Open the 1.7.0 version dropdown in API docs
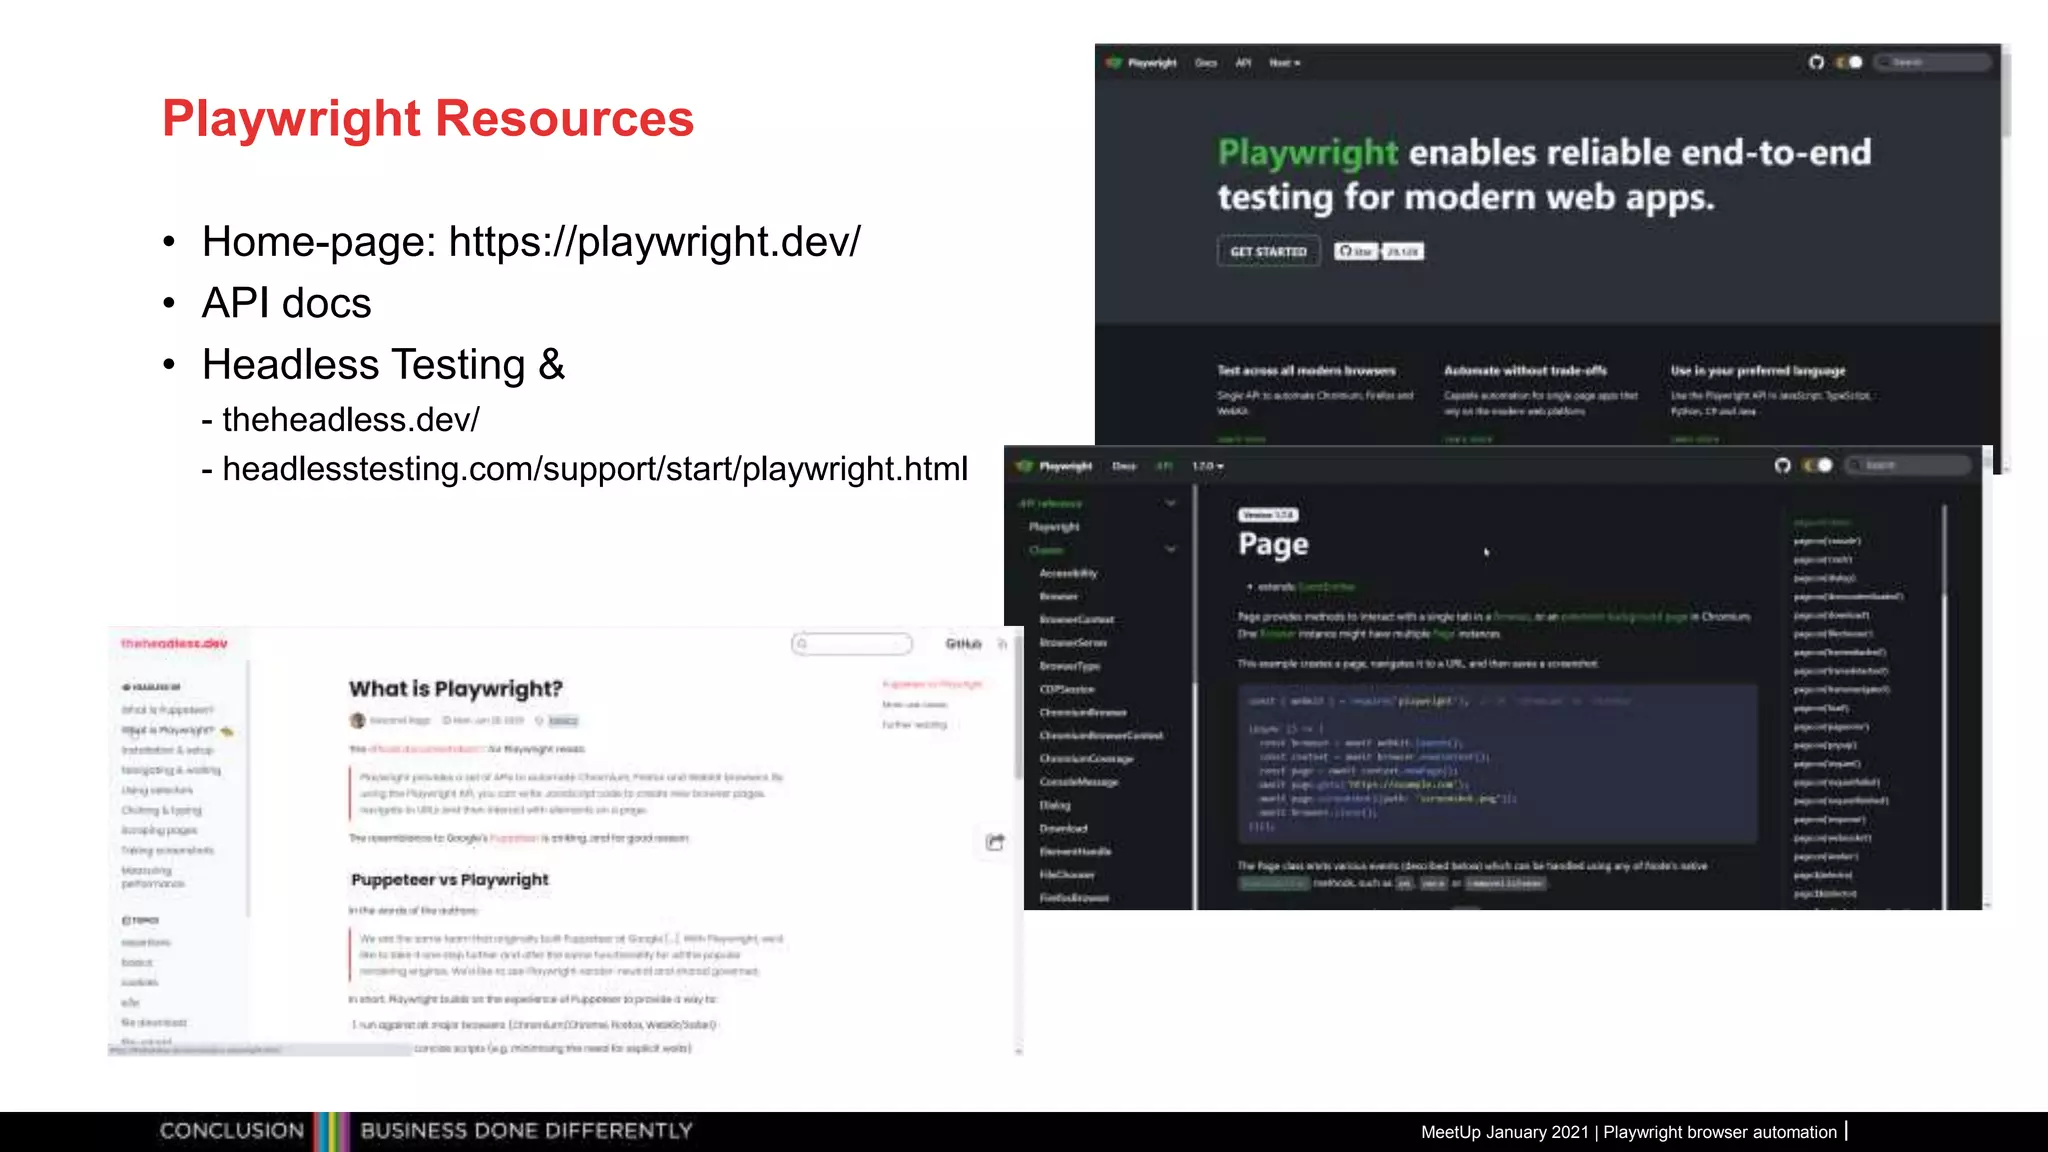The width and height of the screenshot is (2048, 1152). pyautogui.click(x=1207, y=466)
